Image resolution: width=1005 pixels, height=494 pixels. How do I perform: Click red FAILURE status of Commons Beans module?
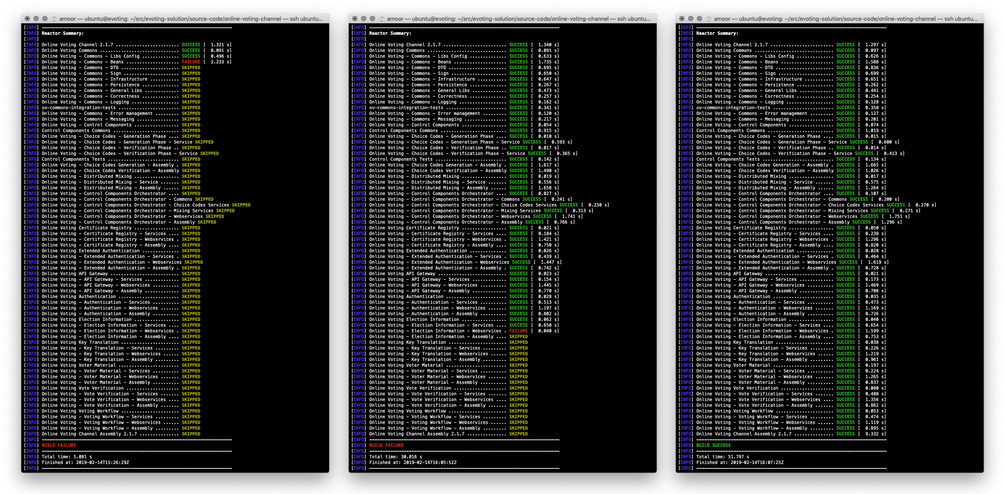point(191,61)
